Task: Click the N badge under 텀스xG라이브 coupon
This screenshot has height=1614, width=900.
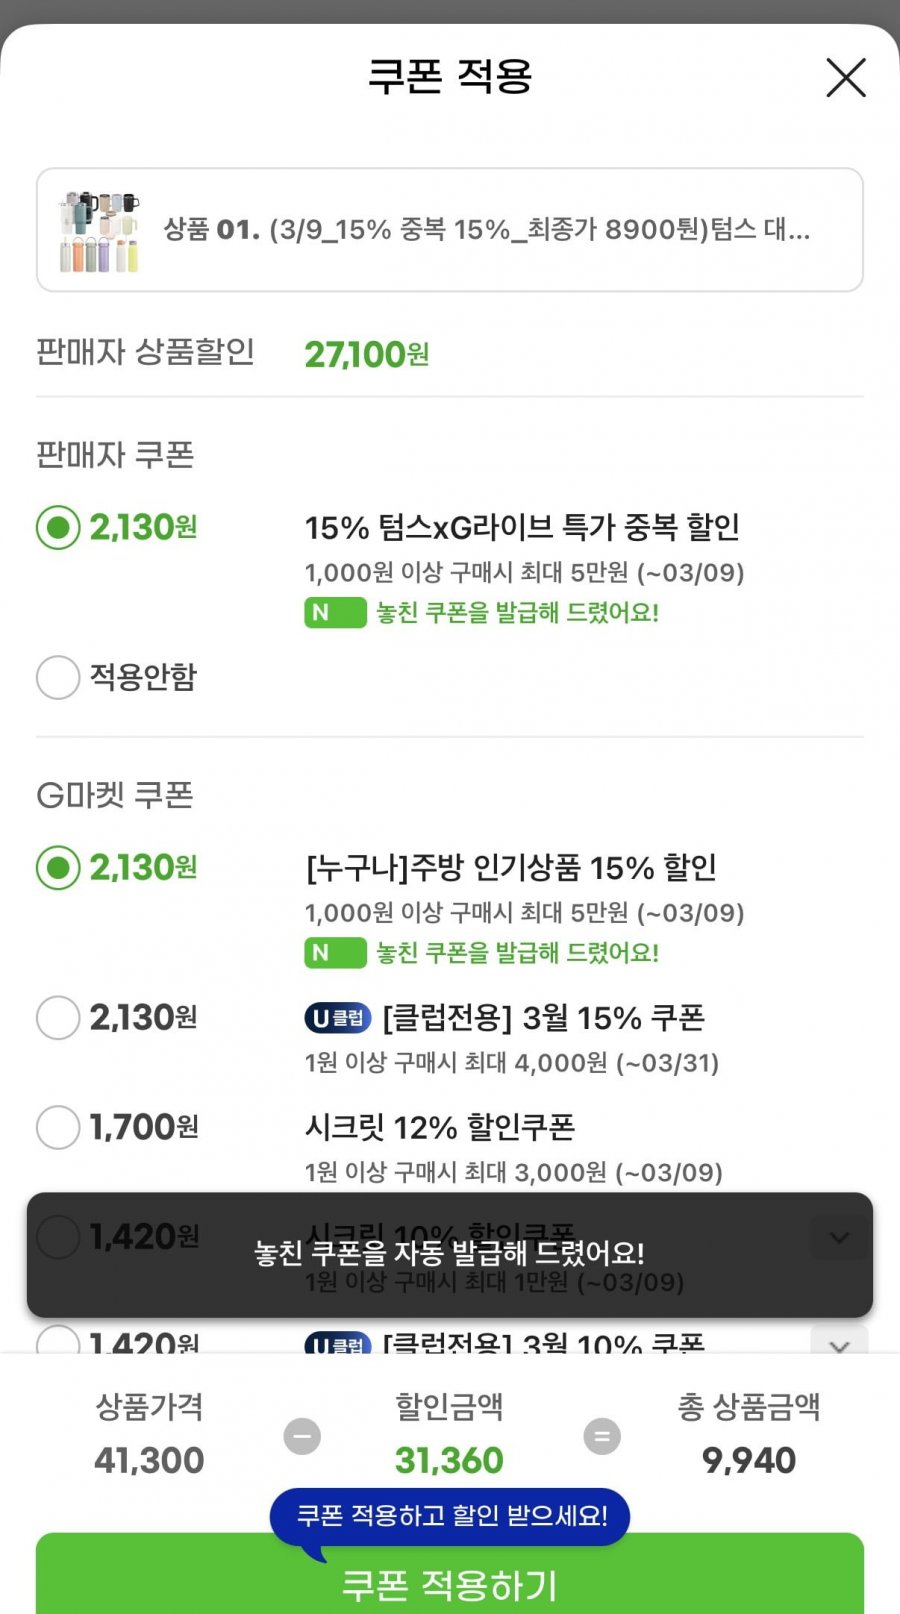Action: [x=335, y=613]
